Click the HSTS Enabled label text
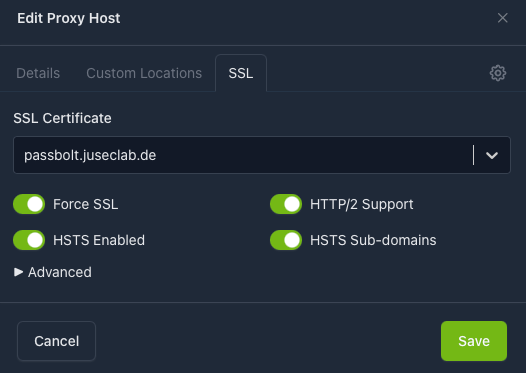Screen dimensions: 526x373 click(99, 240)
